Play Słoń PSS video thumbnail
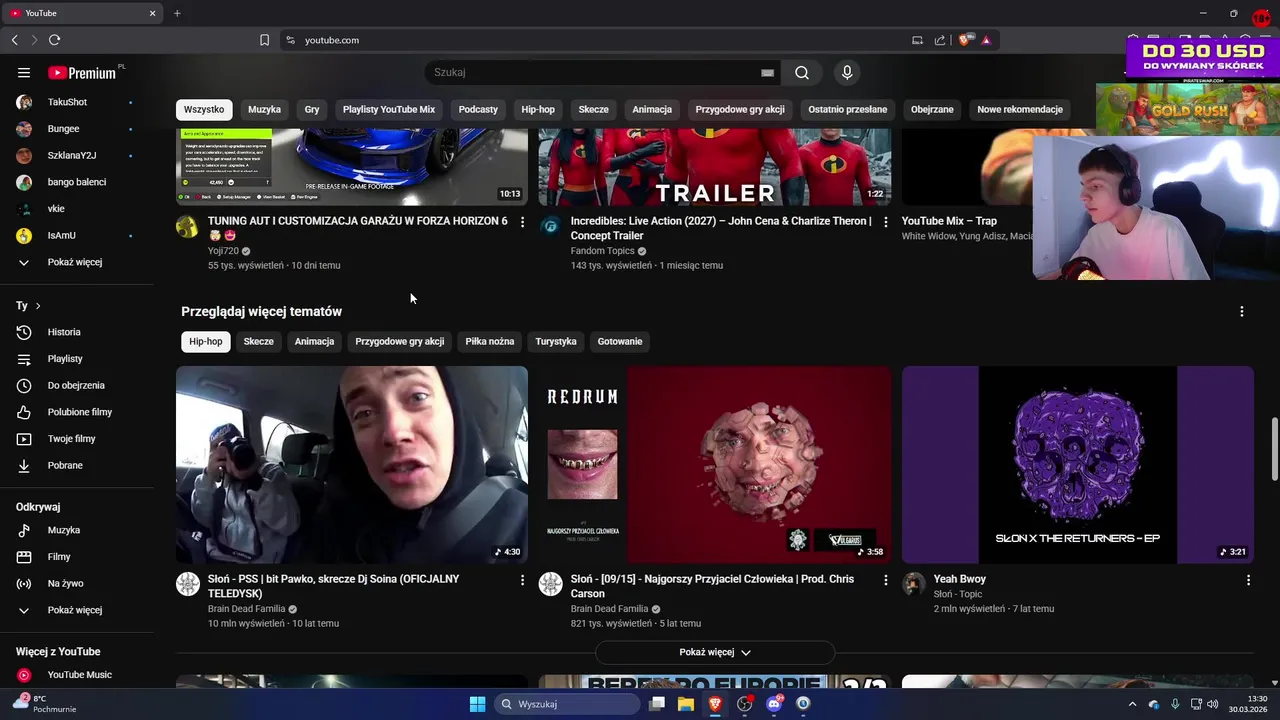 click(x=352, y=465)
